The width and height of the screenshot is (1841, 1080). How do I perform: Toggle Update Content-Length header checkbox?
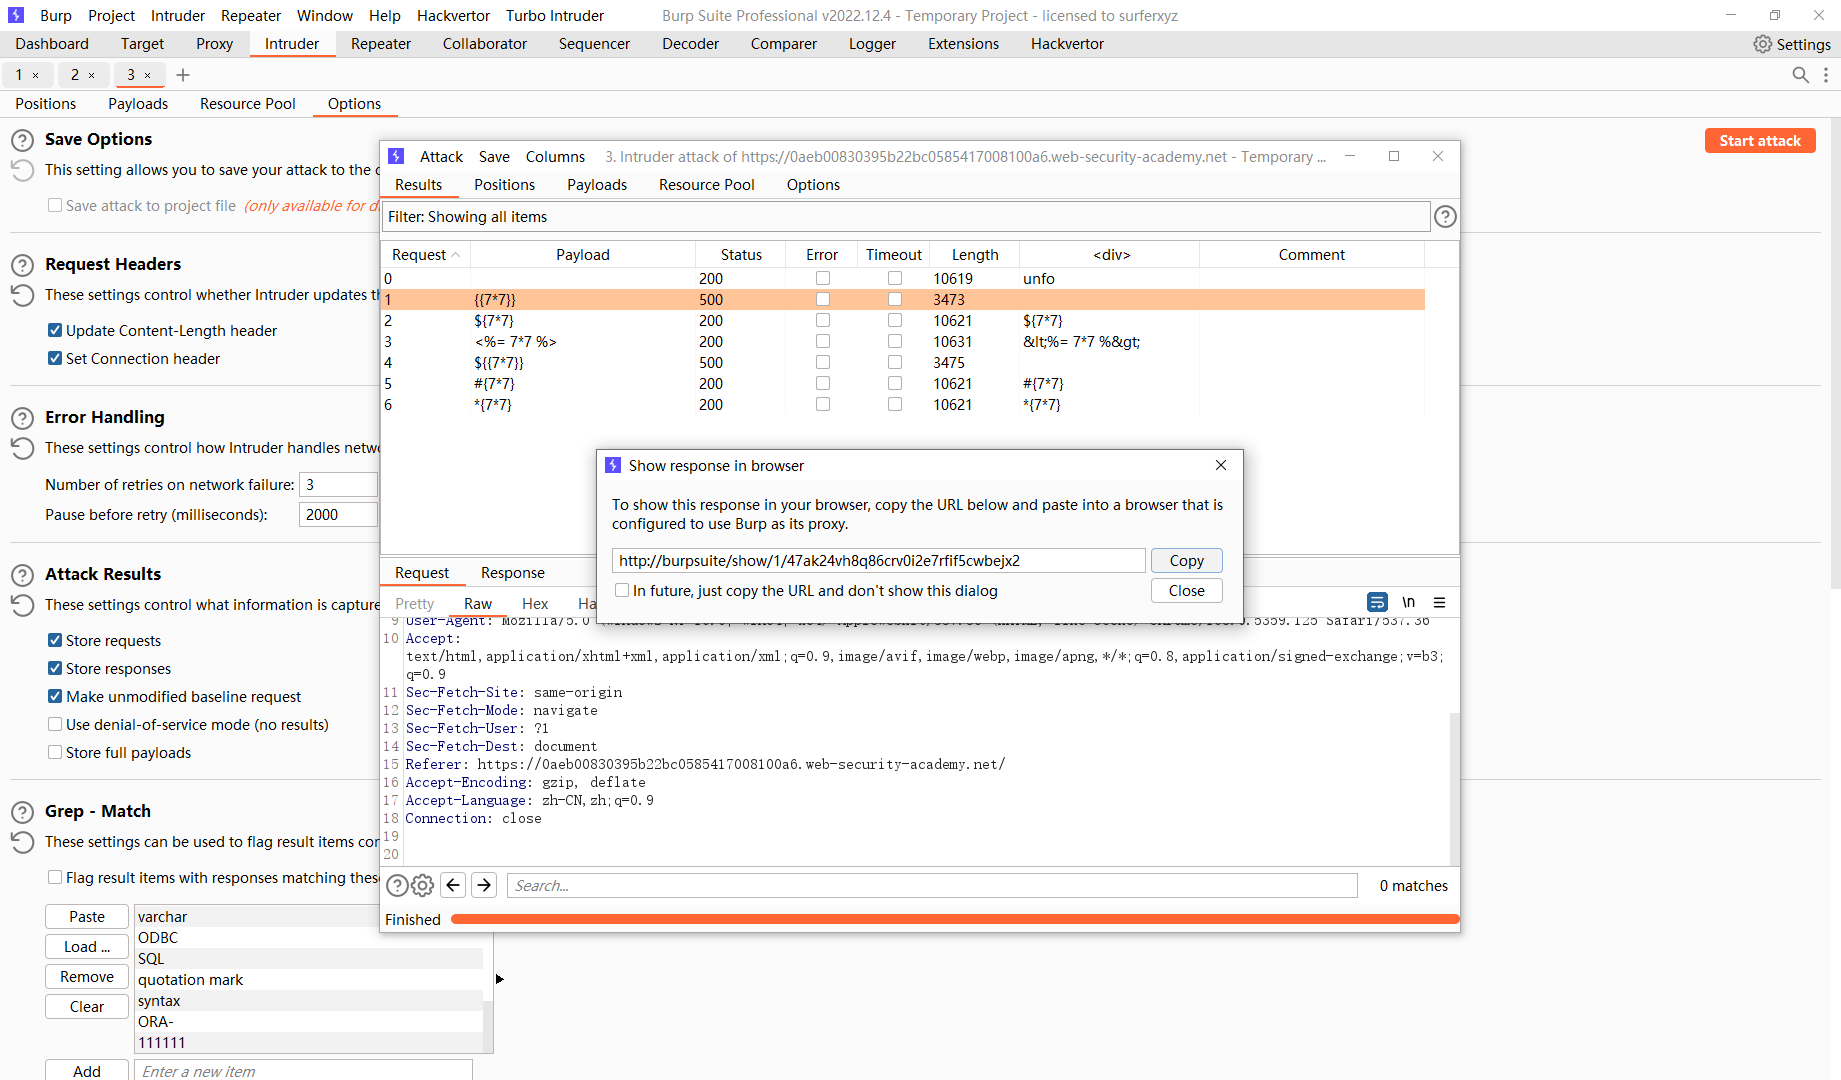click(x=55, y=331)
